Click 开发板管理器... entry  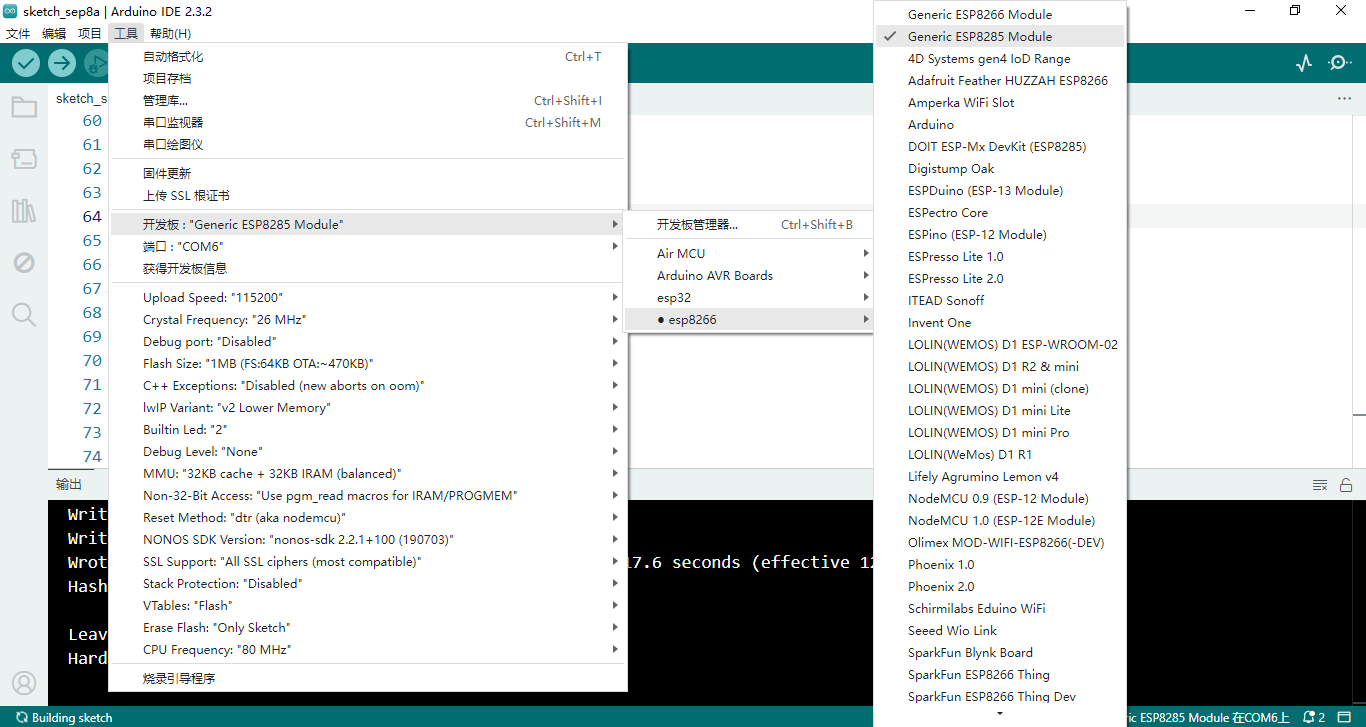click(697, 225)
